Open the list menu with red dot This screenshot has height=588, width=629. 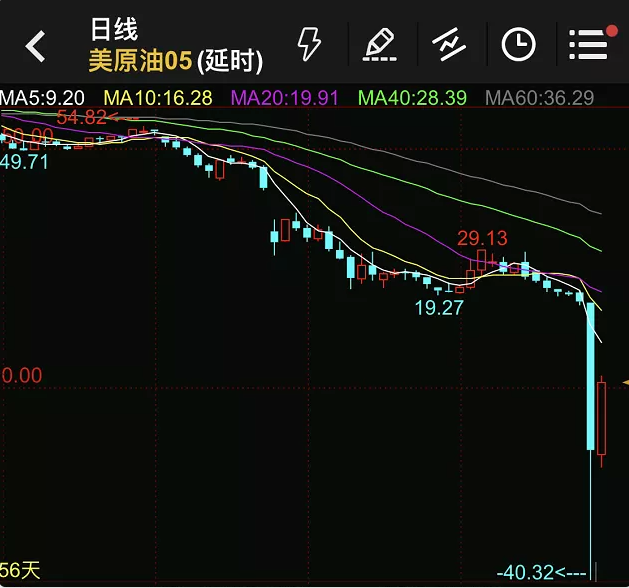coord(590,43)
